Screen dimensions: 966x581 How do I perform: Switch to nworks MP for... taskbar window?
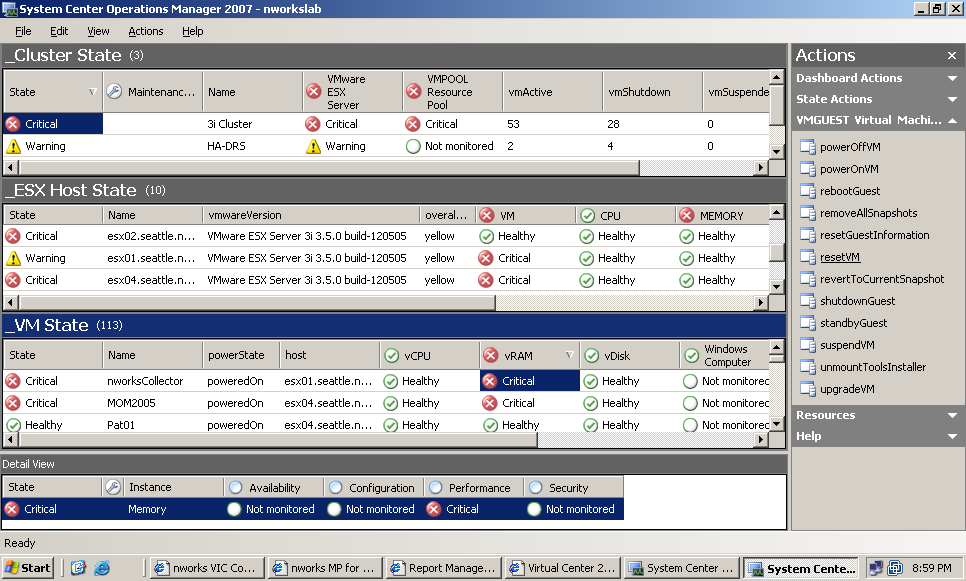point(326,567)
